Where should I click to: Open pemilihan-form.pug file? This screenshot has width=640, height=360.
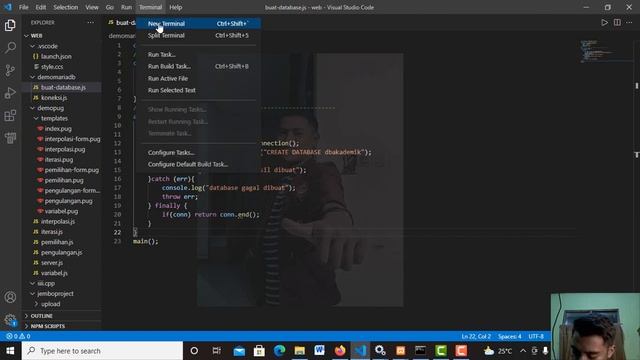click(x=71, y=170)
